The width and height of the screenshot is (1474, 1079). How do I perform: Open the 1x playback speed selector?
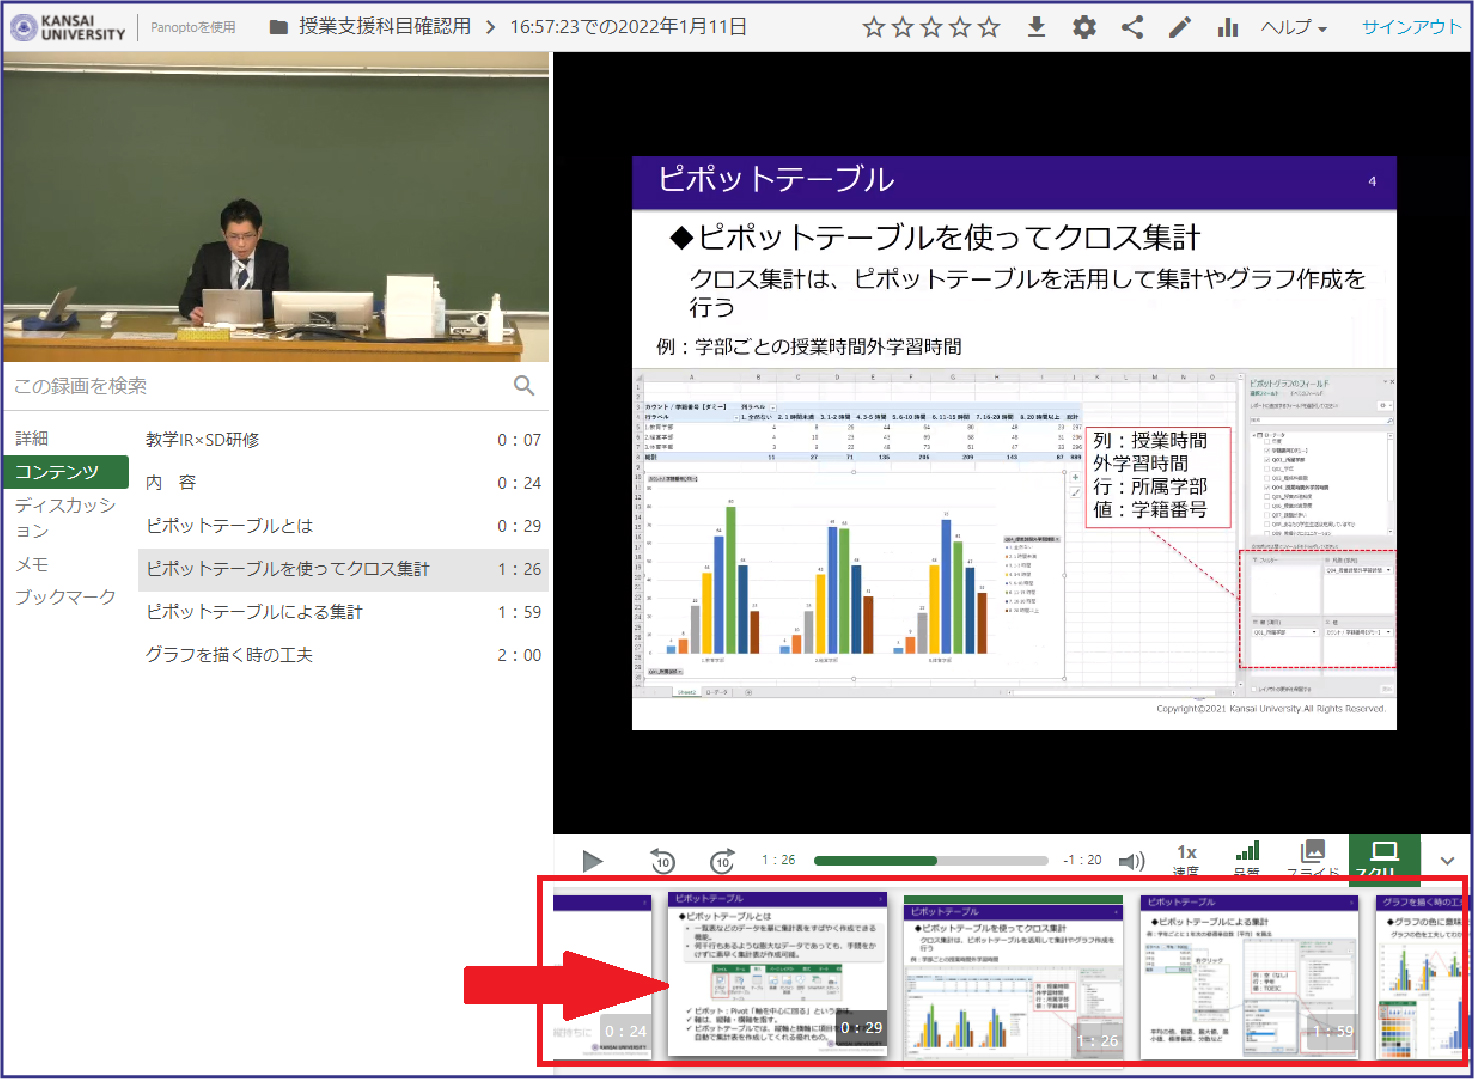1187,857
